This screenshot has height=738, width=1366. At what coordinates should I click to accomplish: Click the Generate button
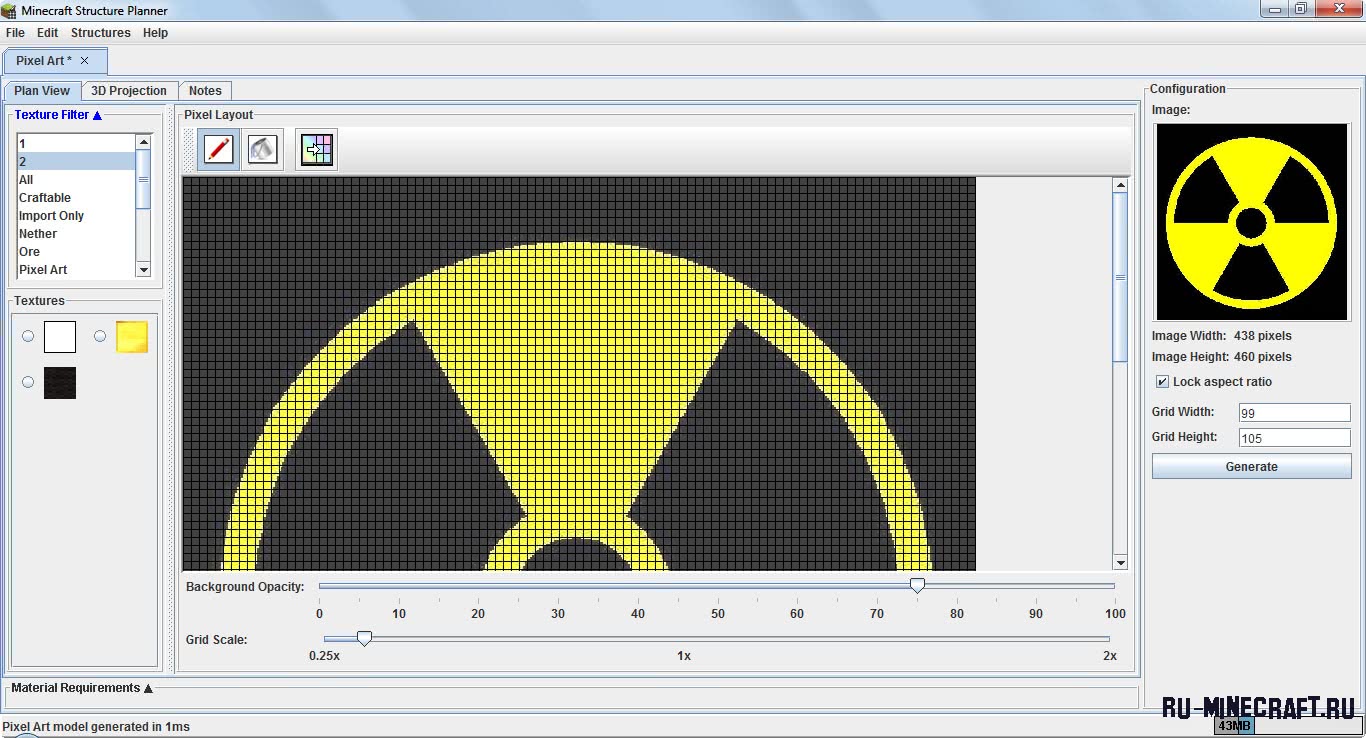[x=1251, y=467]
